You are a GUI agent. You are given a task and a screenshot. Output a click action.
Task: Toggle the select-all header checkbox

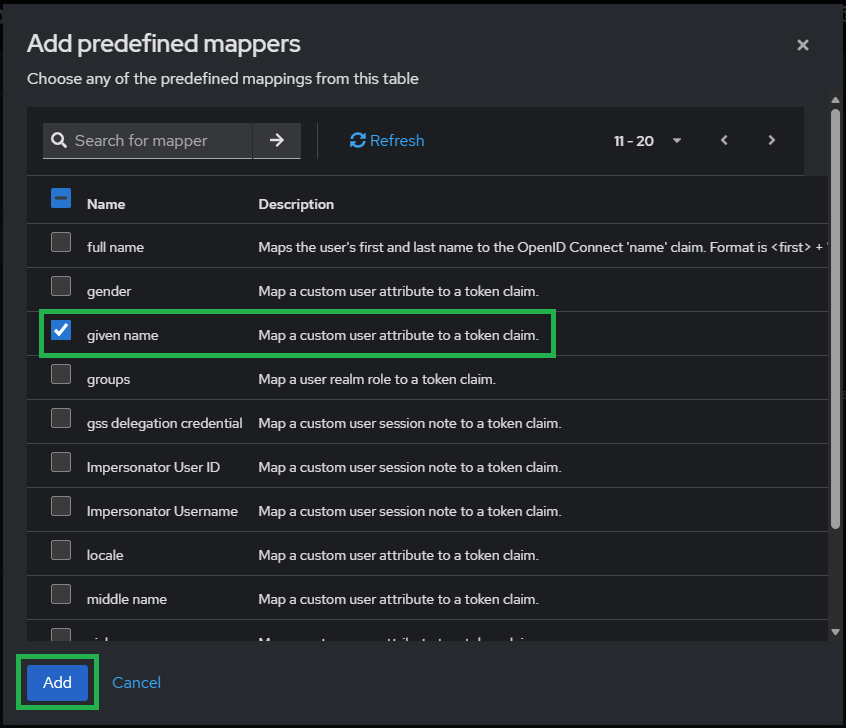61,199
